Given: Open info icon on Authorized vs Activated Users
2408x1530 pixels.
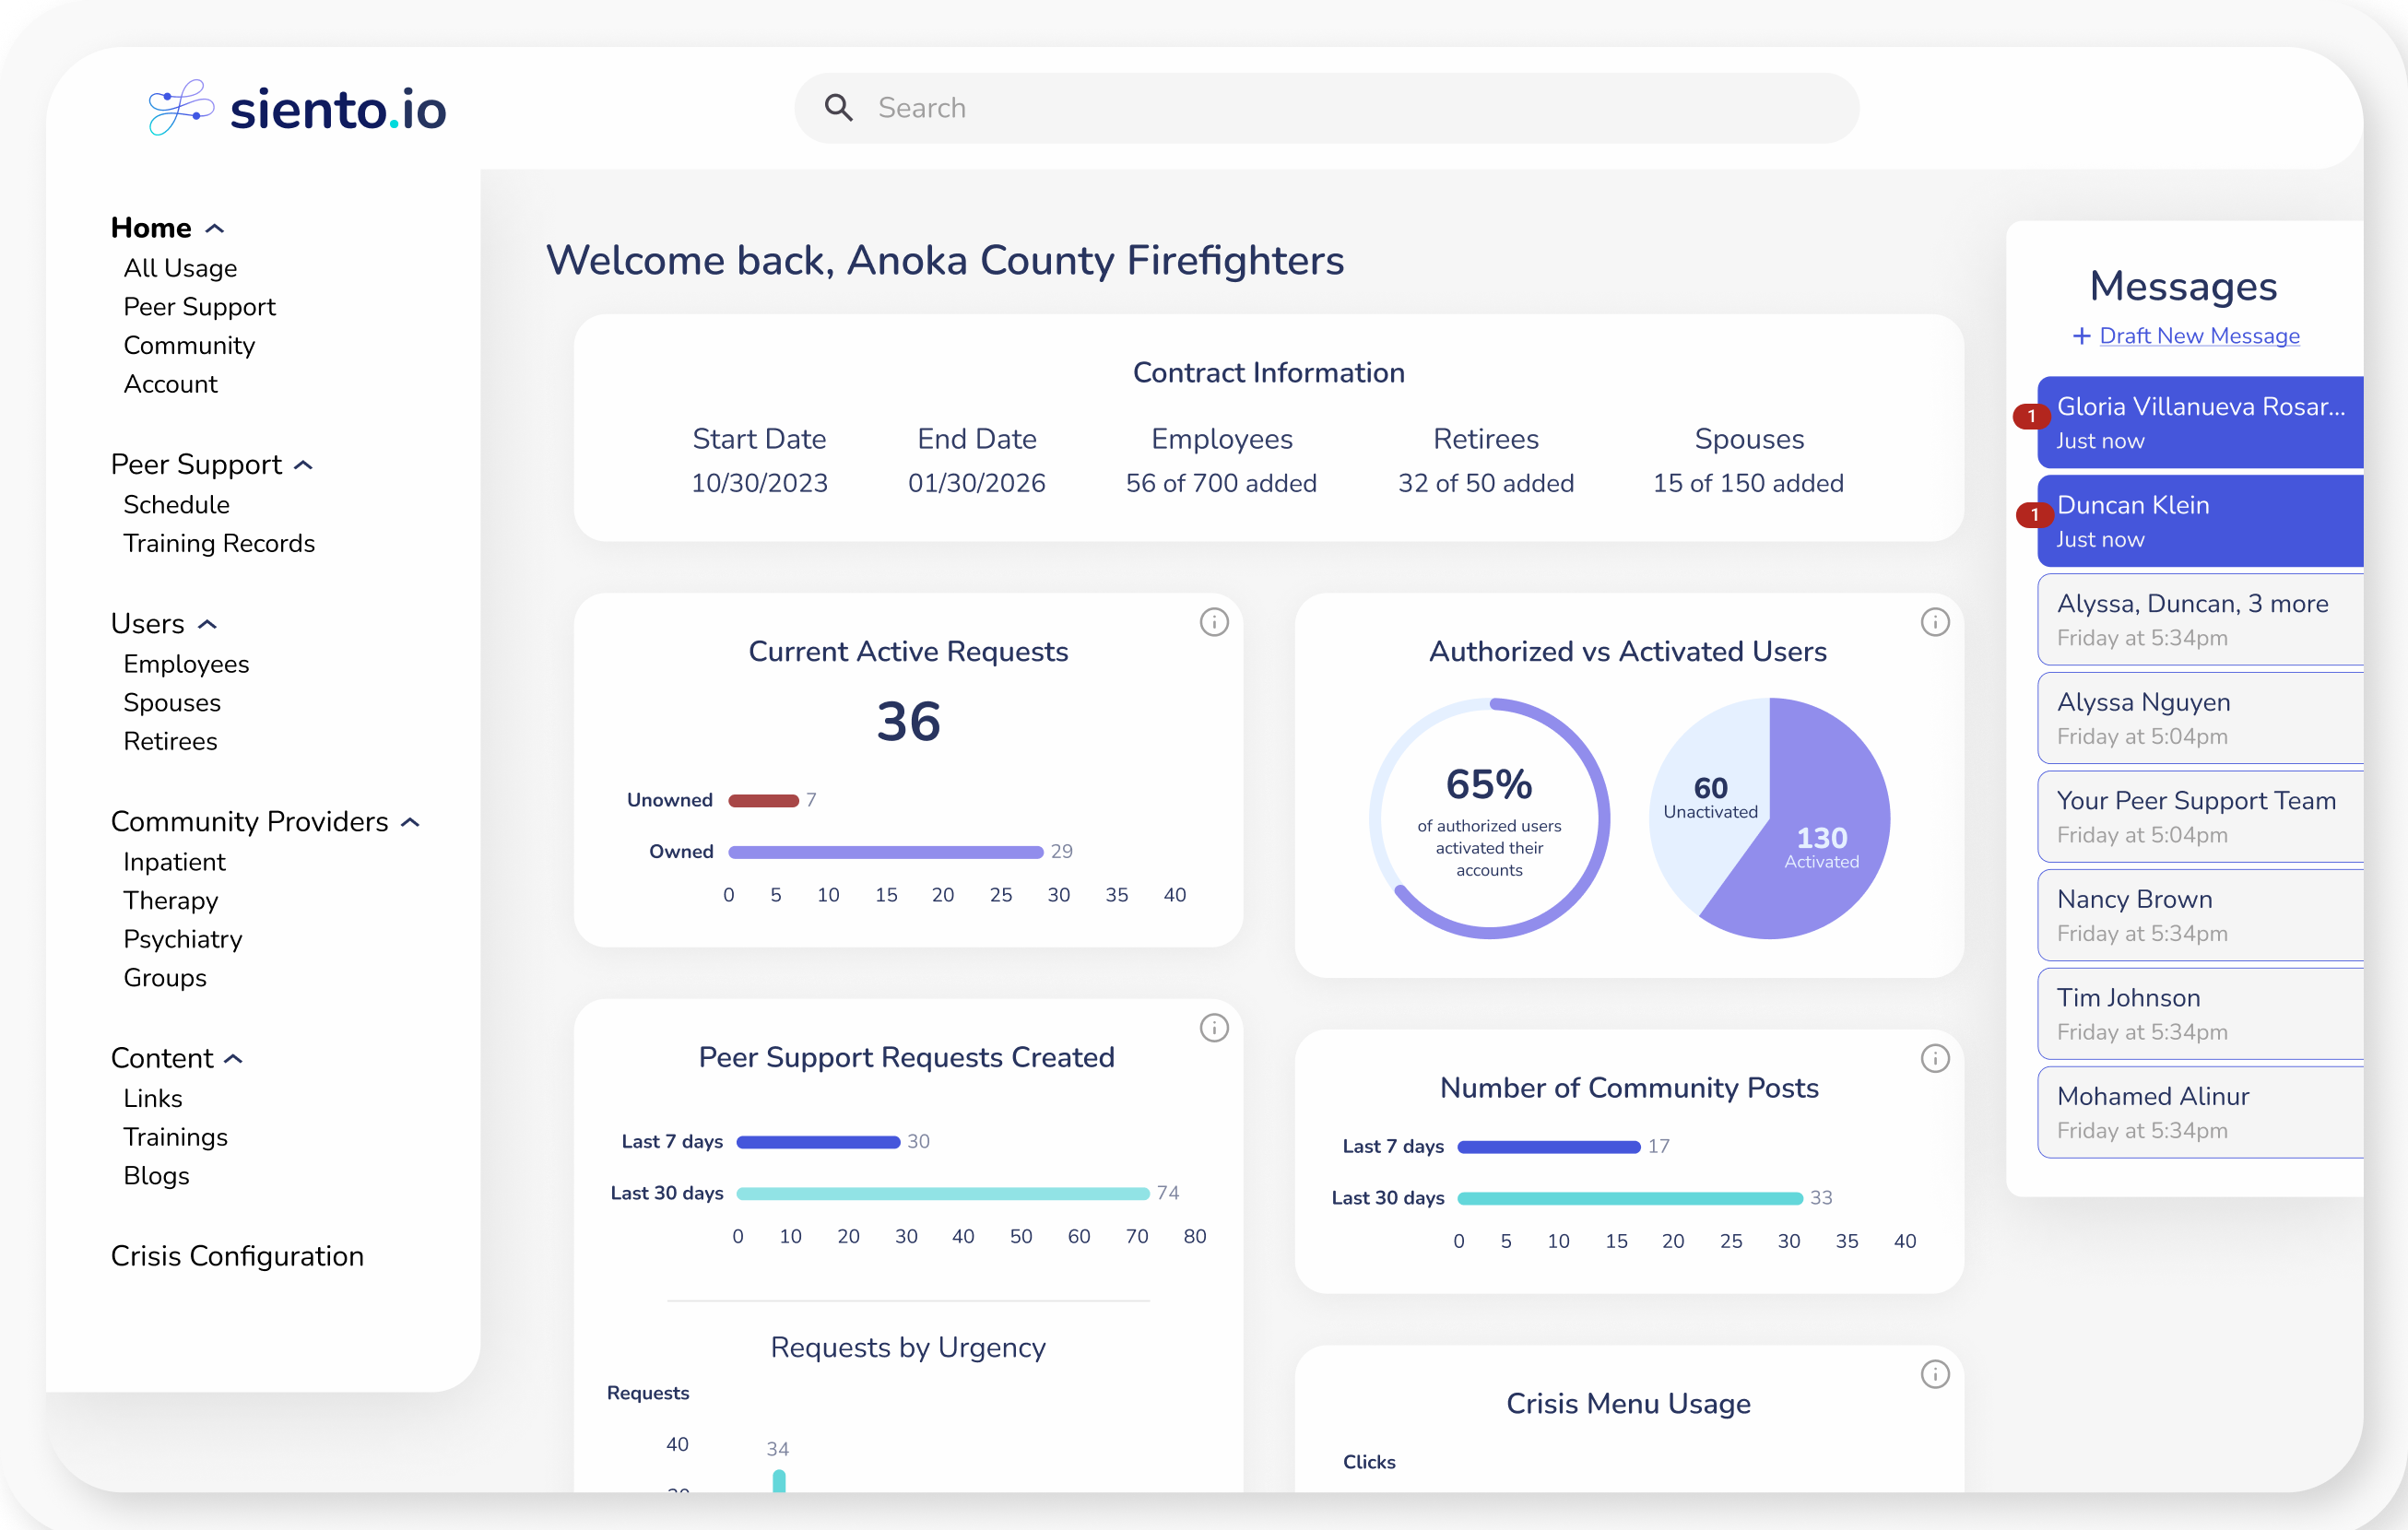Looking at the screenshot, I should tap(1934, 622).
